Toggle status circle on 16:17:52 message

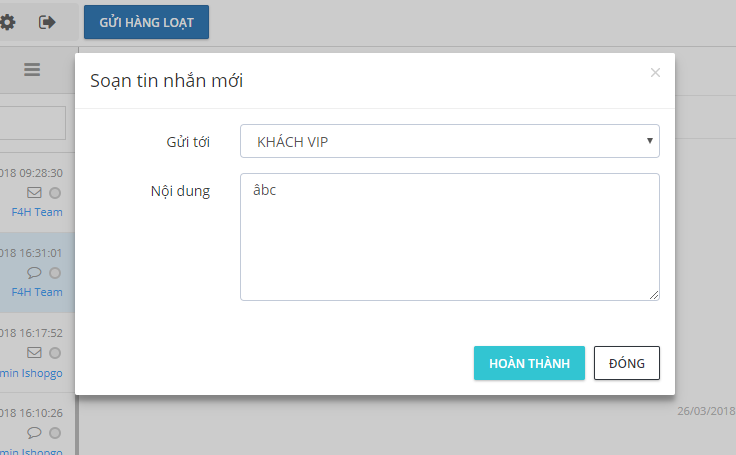coord(55,352)
